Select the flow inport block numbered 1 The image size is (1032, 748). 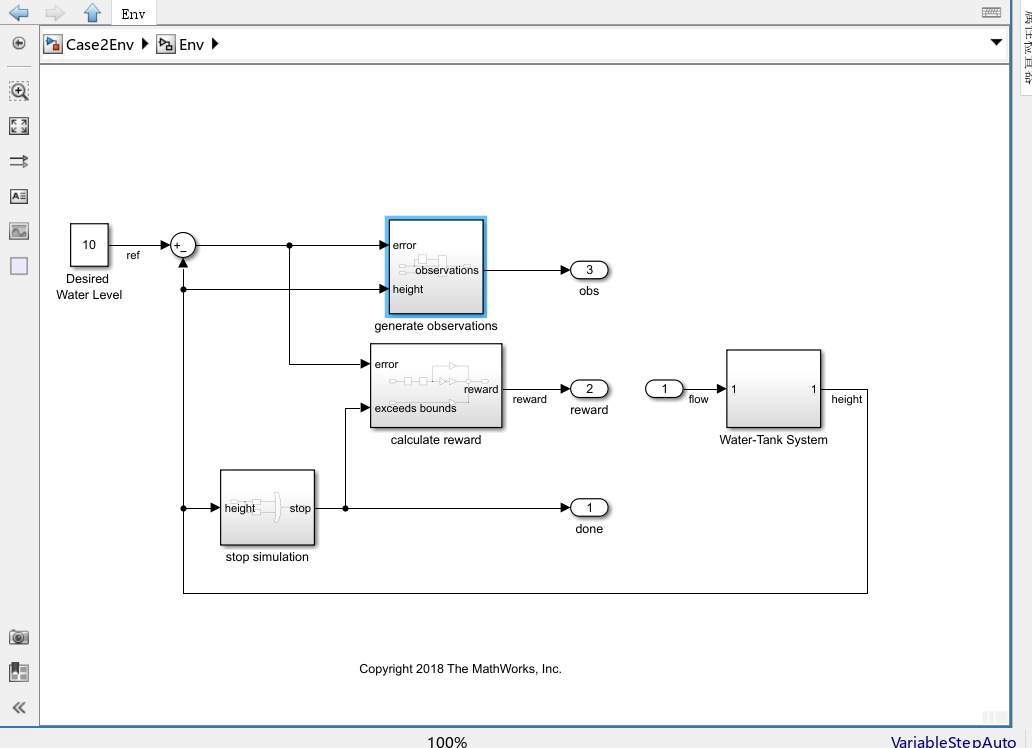[x=664, y=389]
